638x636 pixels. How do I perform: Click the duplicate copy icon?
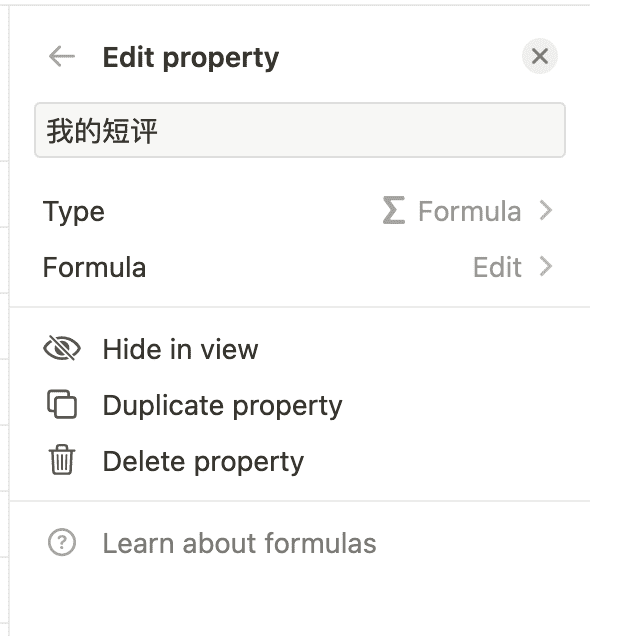click(62, 405)
